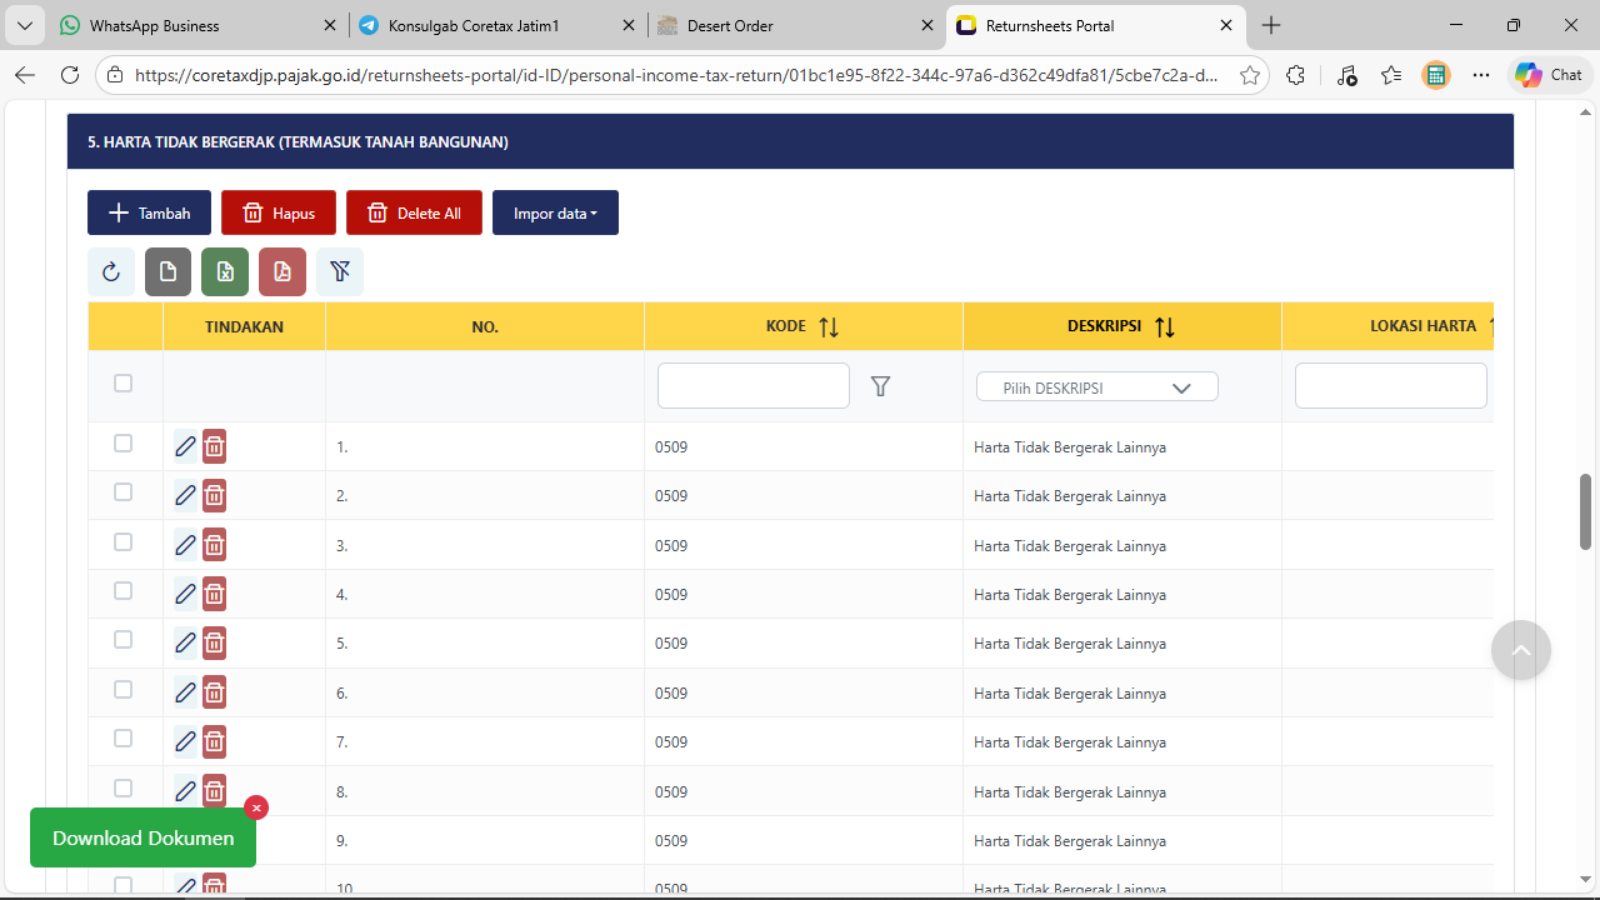Click the Tambah button
The width and height of the screenshot is (1600, 900).
(149, 213)
